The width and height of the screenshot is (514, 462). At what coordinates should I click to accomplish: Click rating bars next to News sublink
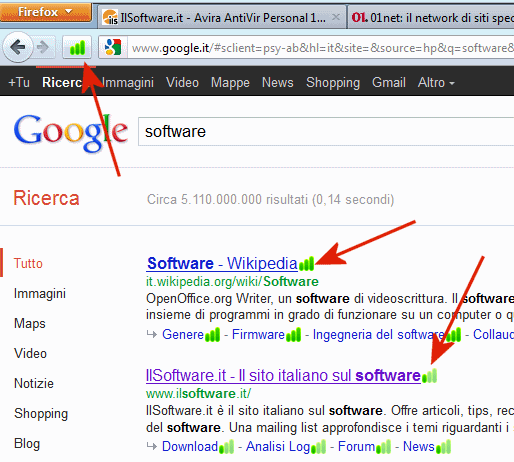[x=443, y=447]
